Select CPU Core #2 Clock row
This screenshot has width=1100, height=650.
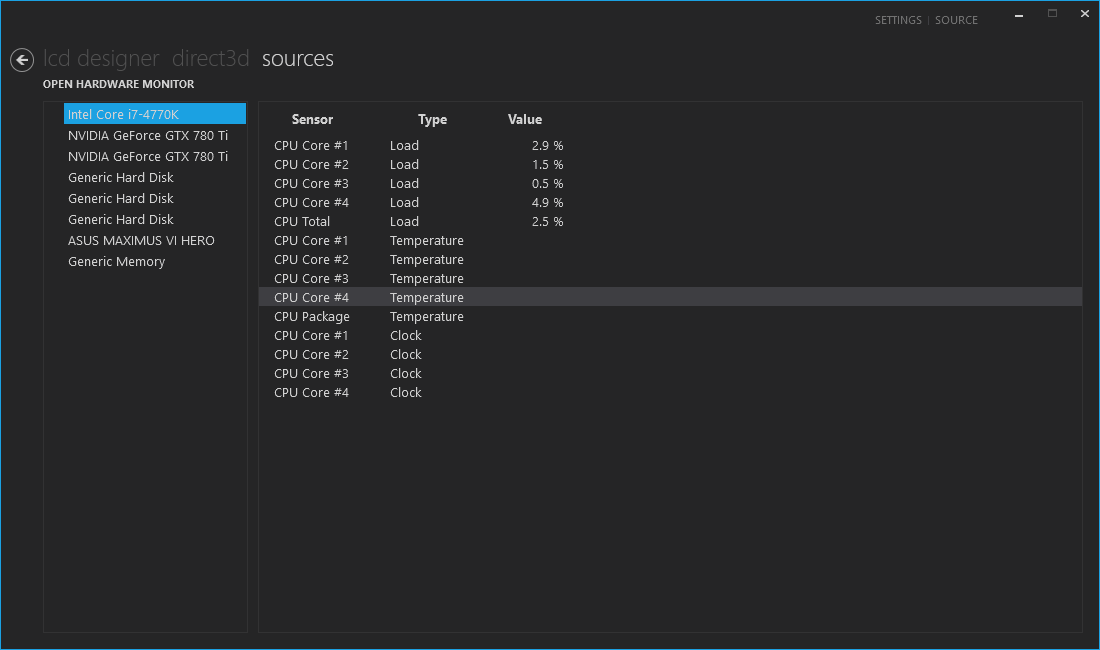(670, 354)
